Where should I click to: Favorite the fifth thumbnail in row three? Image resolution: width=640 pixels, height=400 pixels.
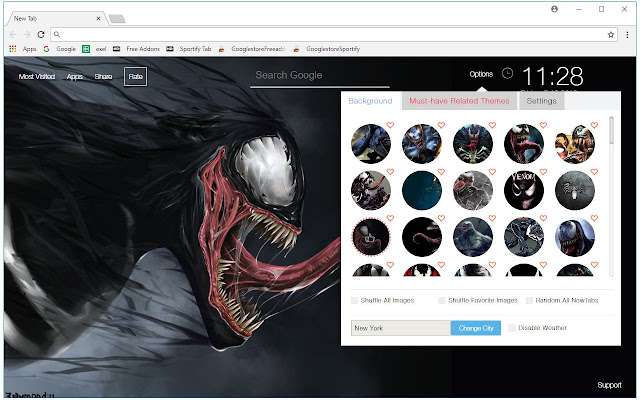(x=594, y=218)
